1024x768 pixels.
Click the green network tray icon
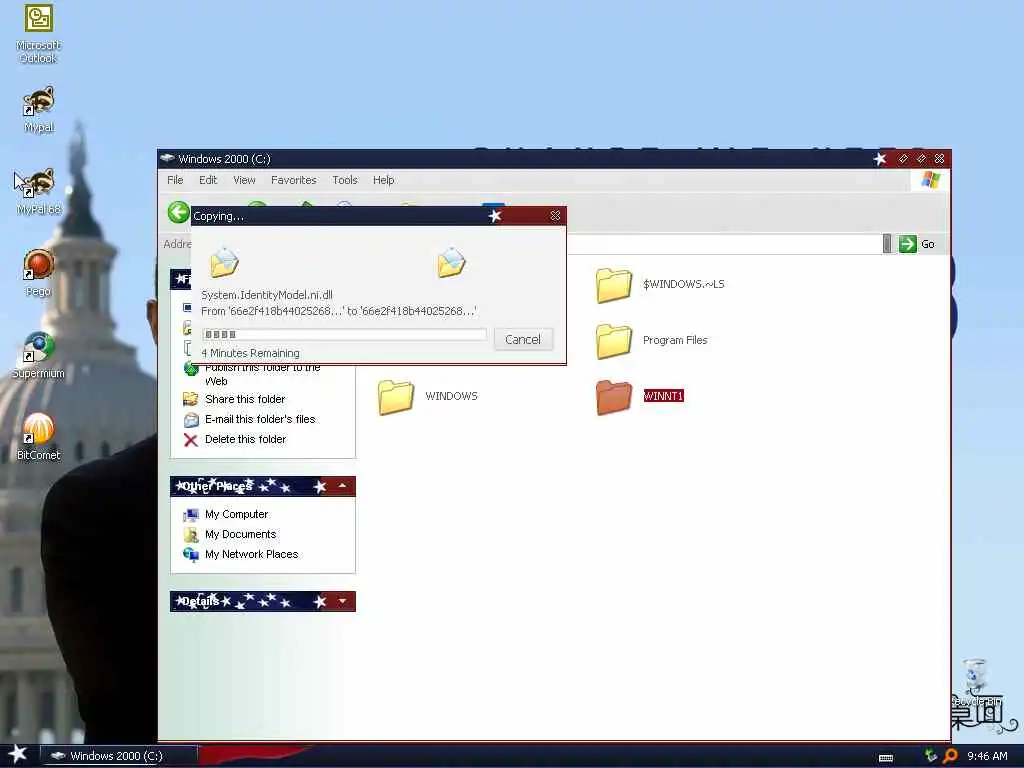point(931,756)
